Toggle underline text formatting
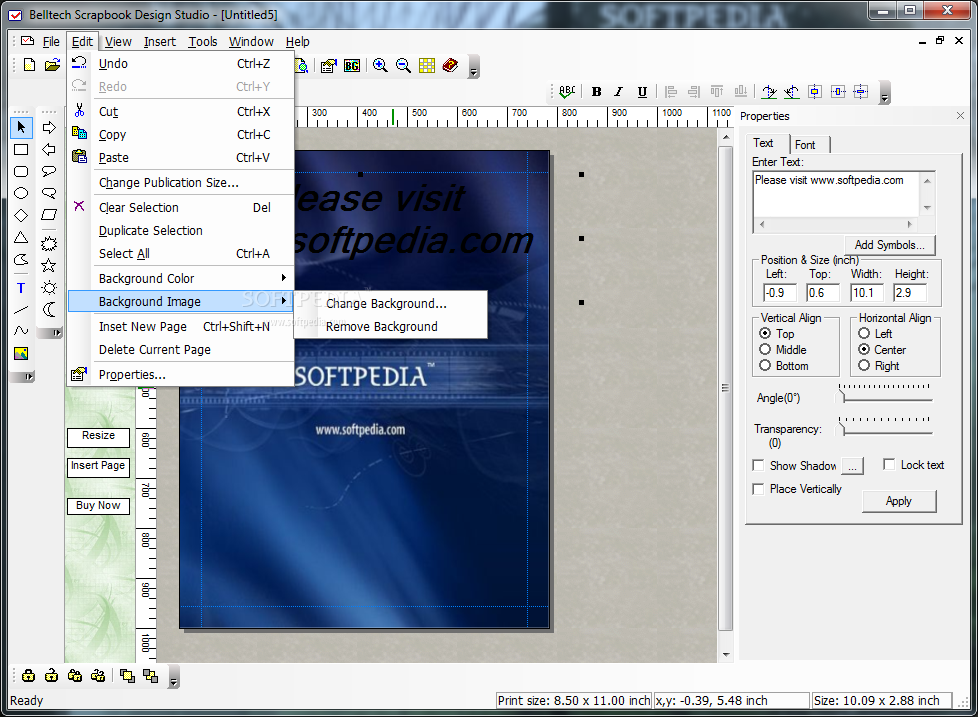The height and width of the screenshot is (717, 978). tap(642, 92)
